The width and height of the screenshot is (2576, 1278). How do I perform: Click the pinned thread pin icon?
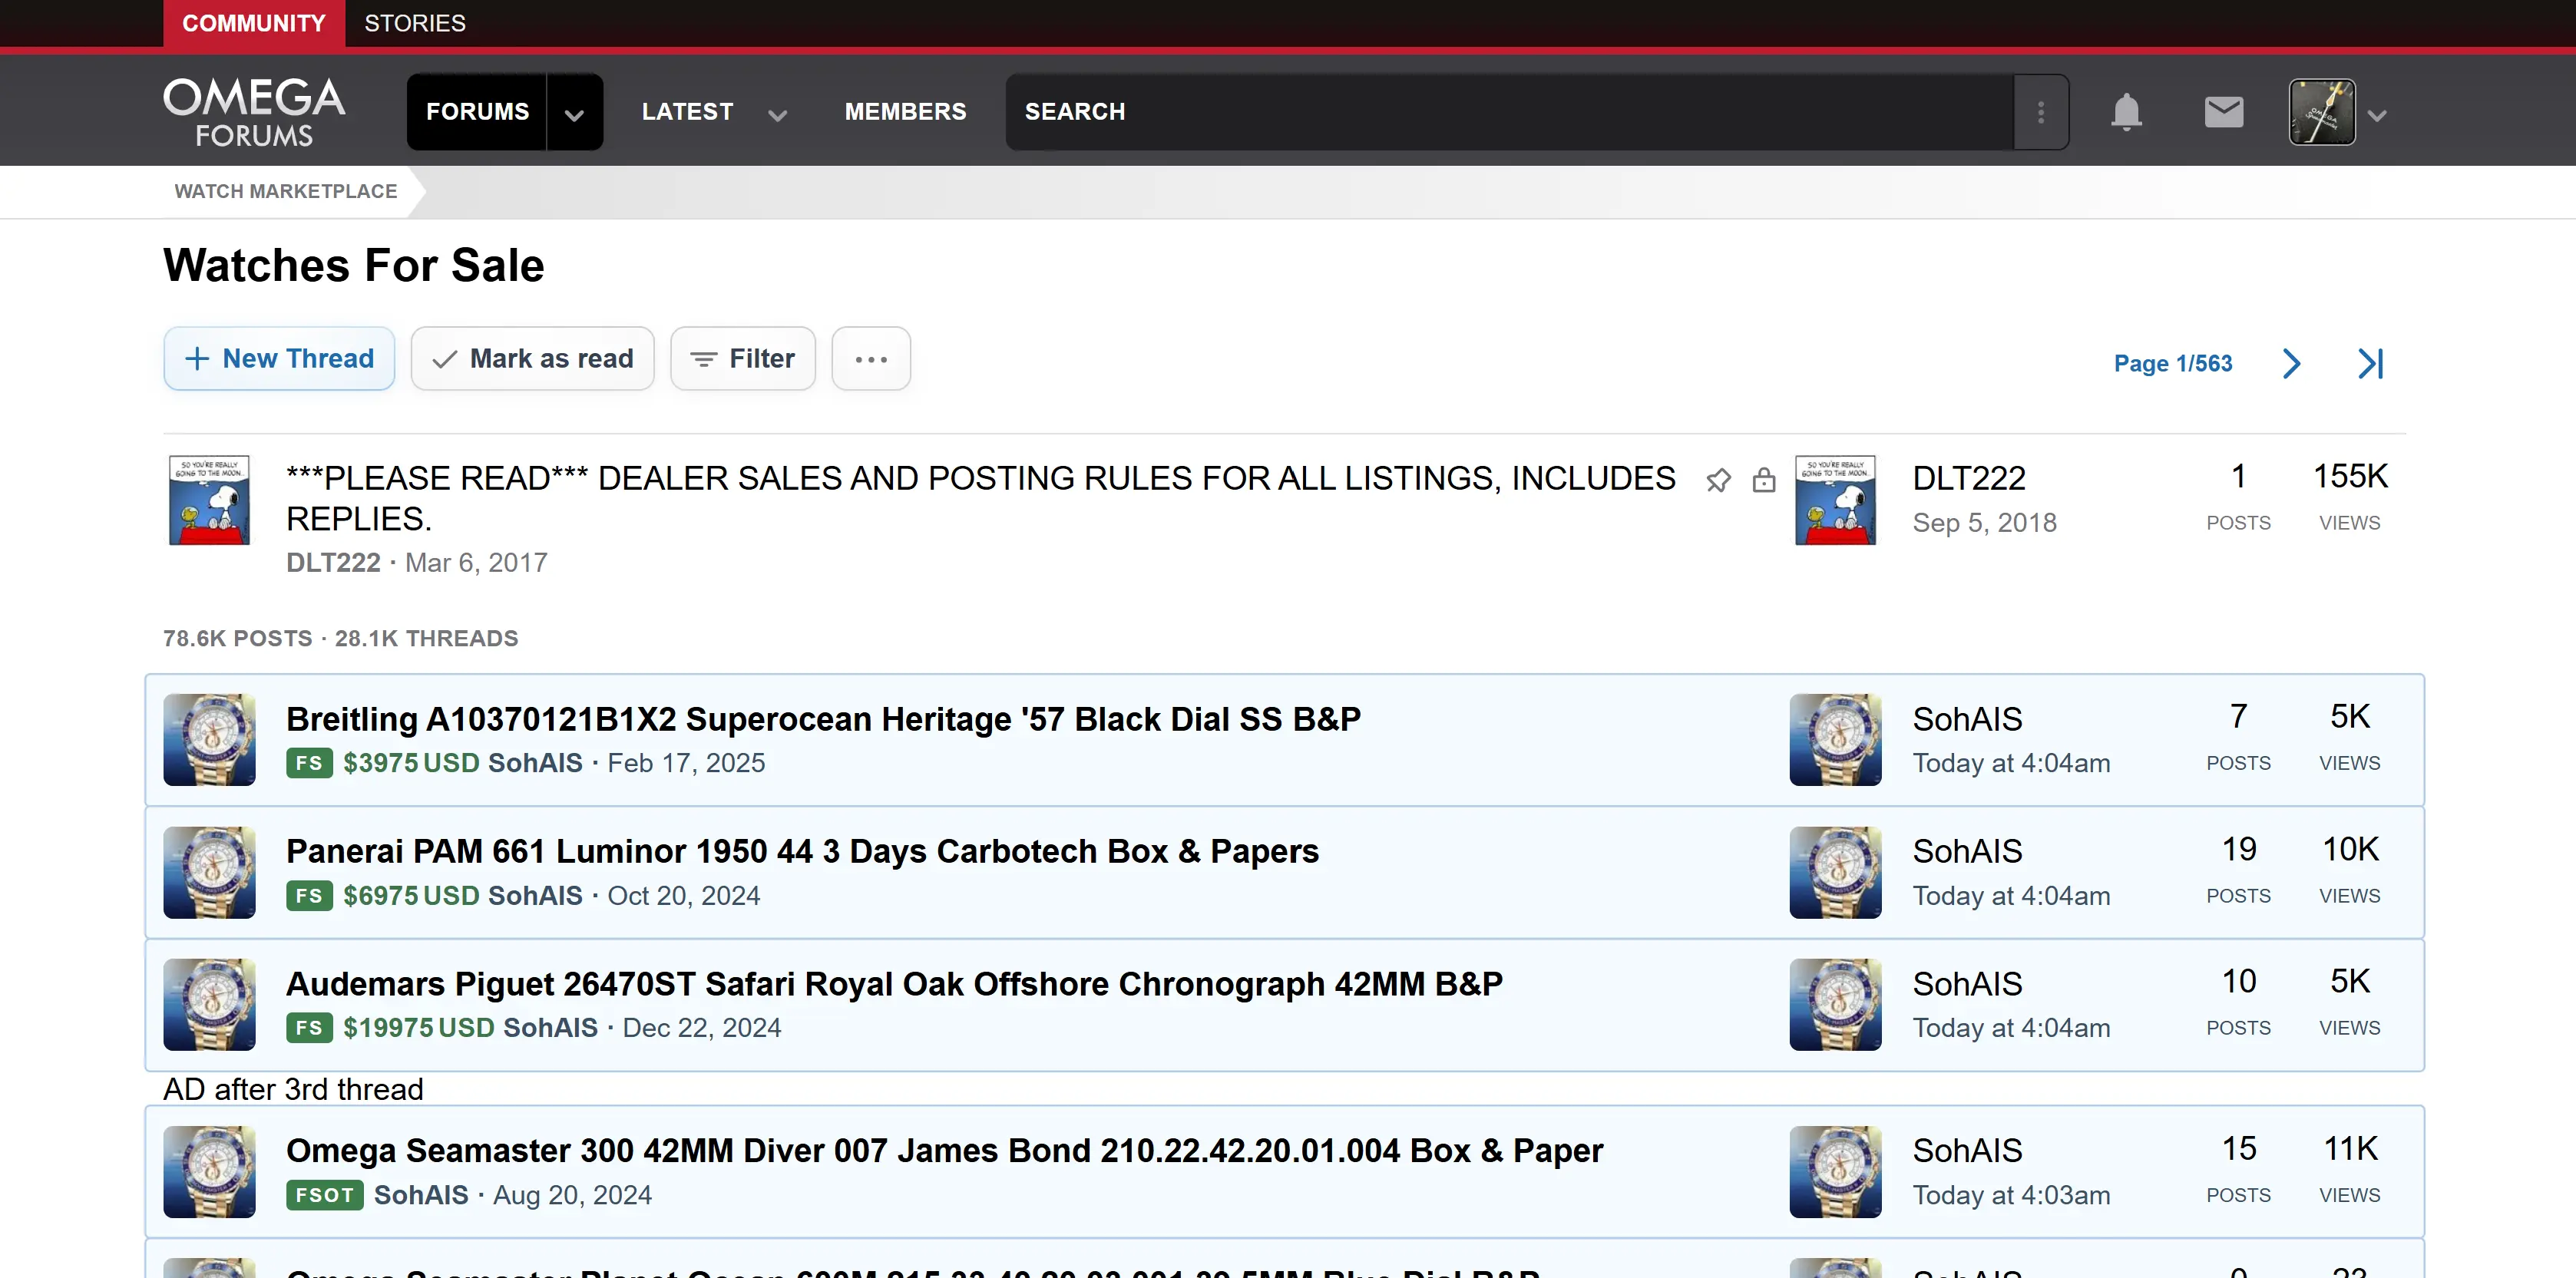pyautogui.click(x=1718, y=481)
